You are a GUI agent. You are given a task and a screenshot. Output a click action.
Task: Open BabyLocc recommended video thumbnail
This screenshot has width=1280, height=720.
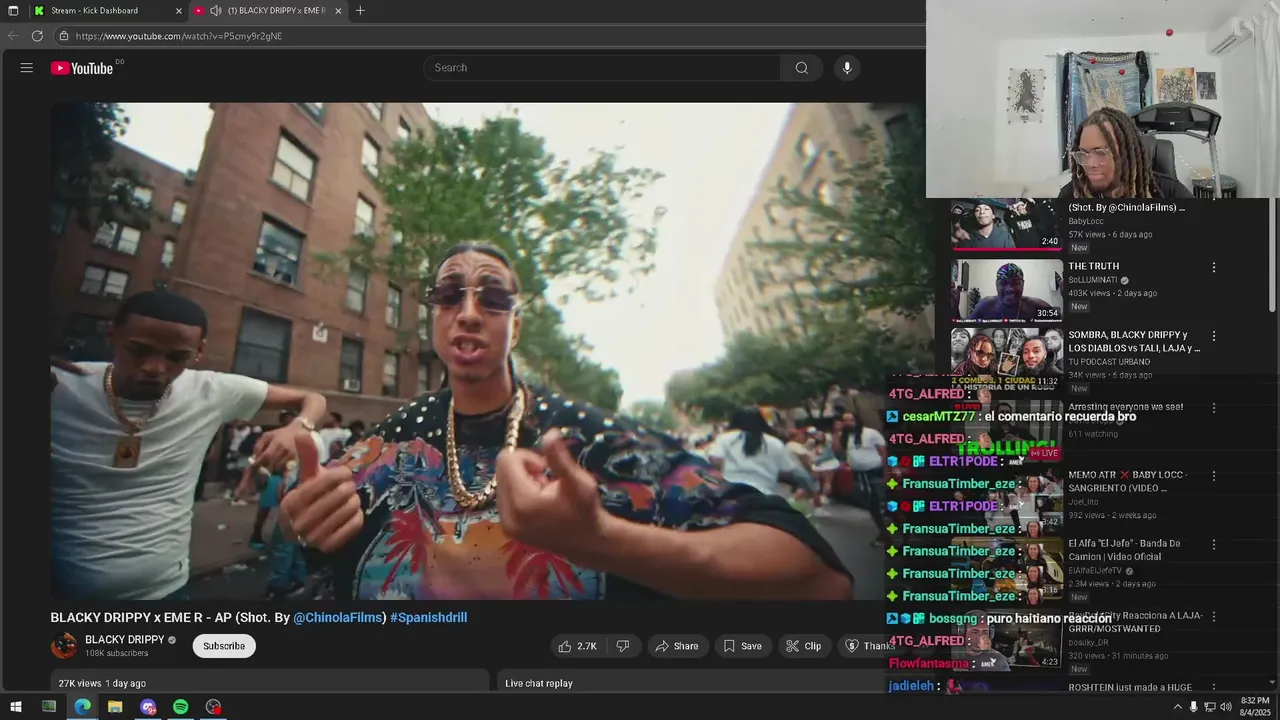tap(1006, 224)
